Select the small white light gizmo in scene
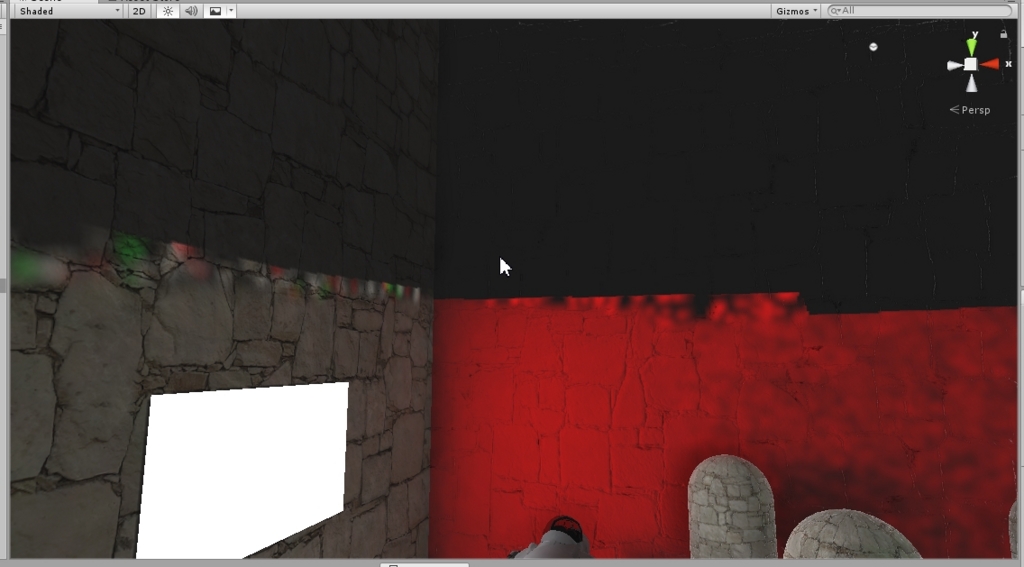Viewport: 1024px width, 567px height. (x=873, y=46)
